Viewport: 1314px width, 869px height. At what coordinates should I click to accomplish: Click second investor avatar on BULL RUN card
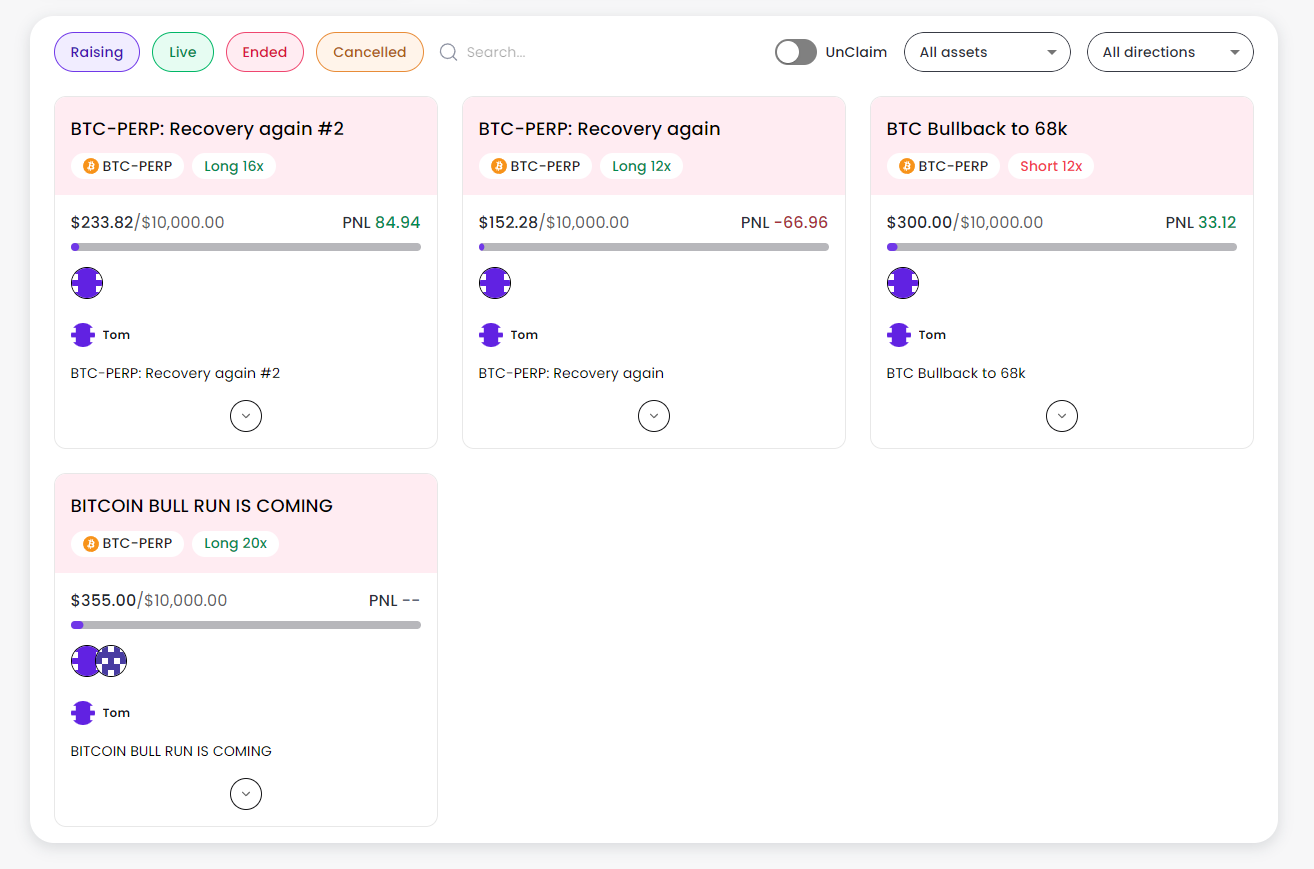point(112,661)
